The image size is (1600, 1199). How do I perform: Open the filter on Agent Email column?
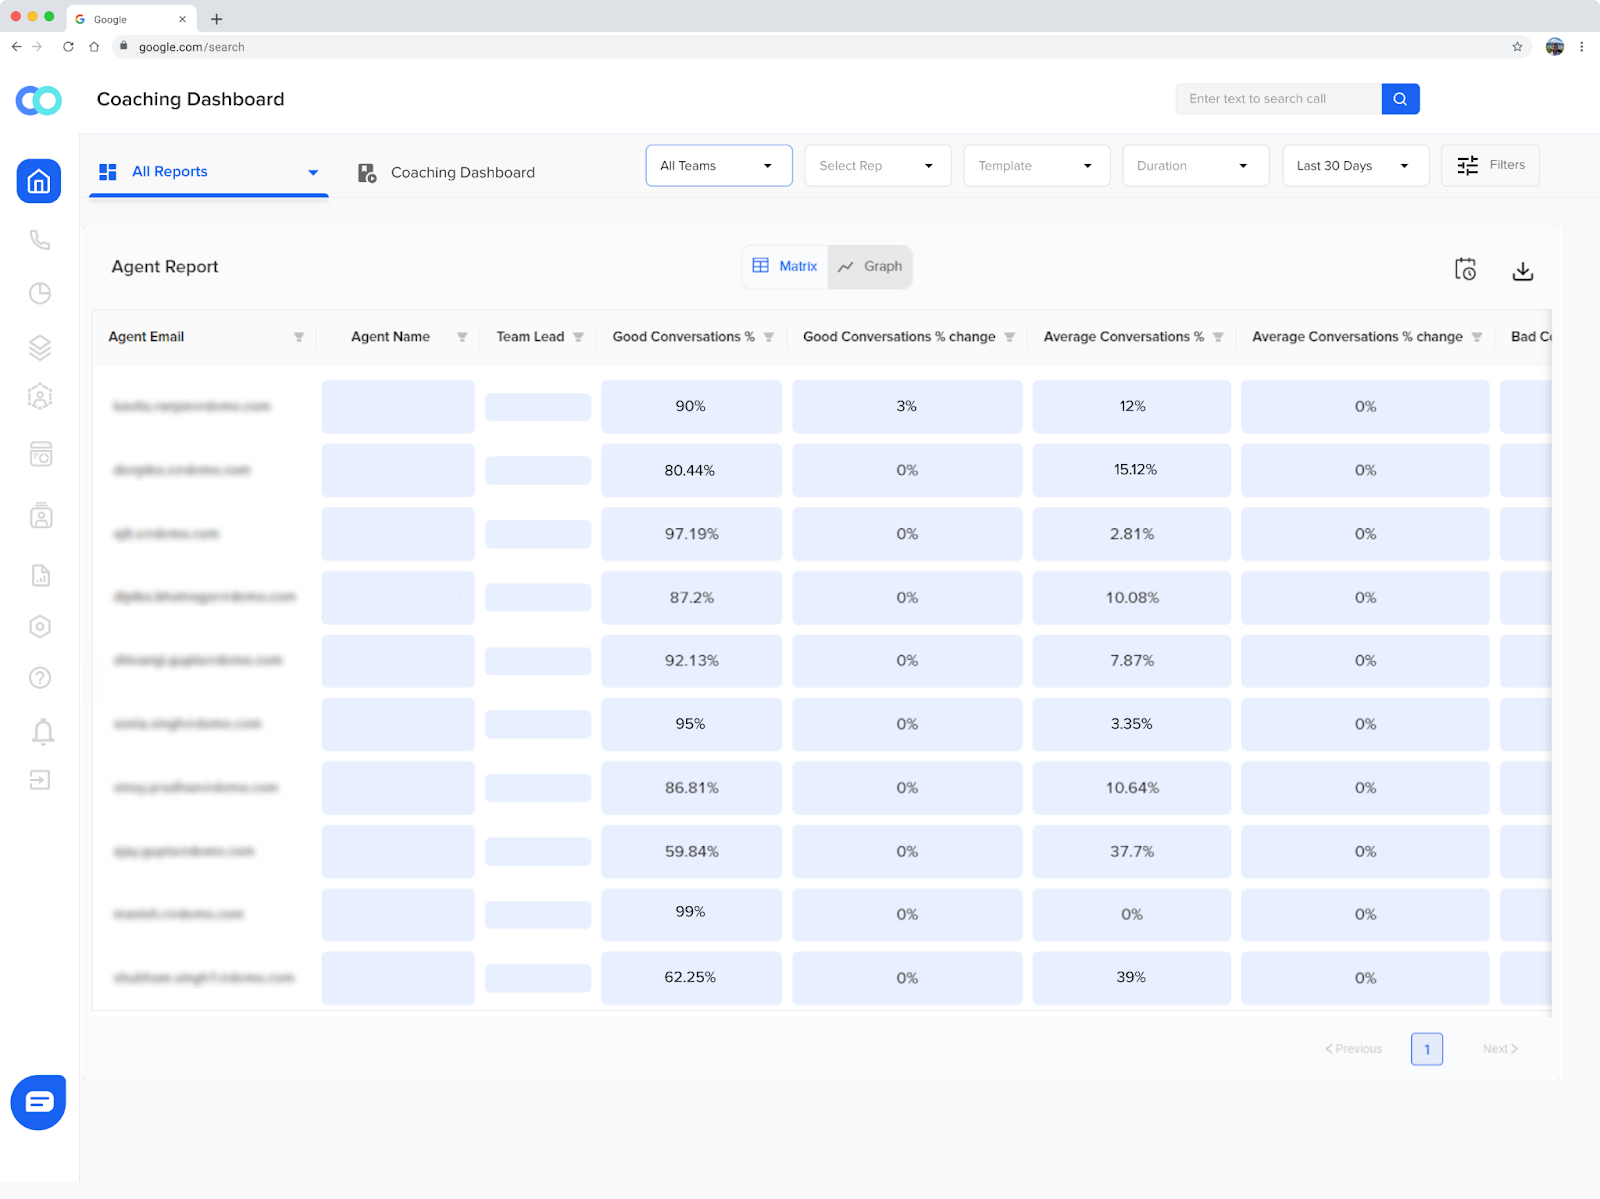tap(298, 337)
